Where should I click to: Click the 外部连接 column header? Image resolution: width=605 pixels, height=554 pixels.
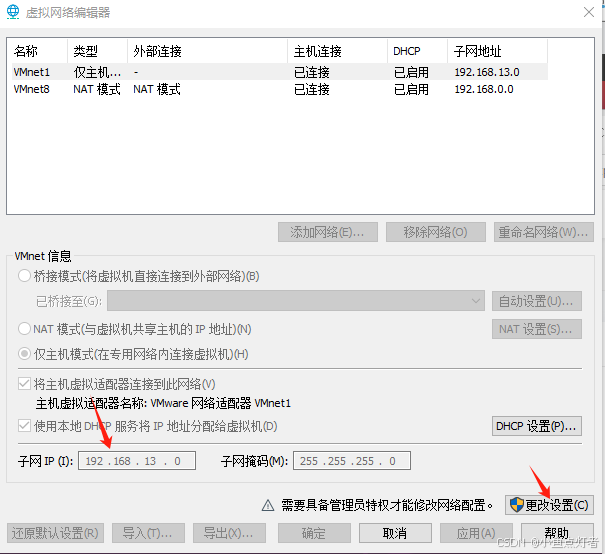pyautogui.click(x=207, y=51)
